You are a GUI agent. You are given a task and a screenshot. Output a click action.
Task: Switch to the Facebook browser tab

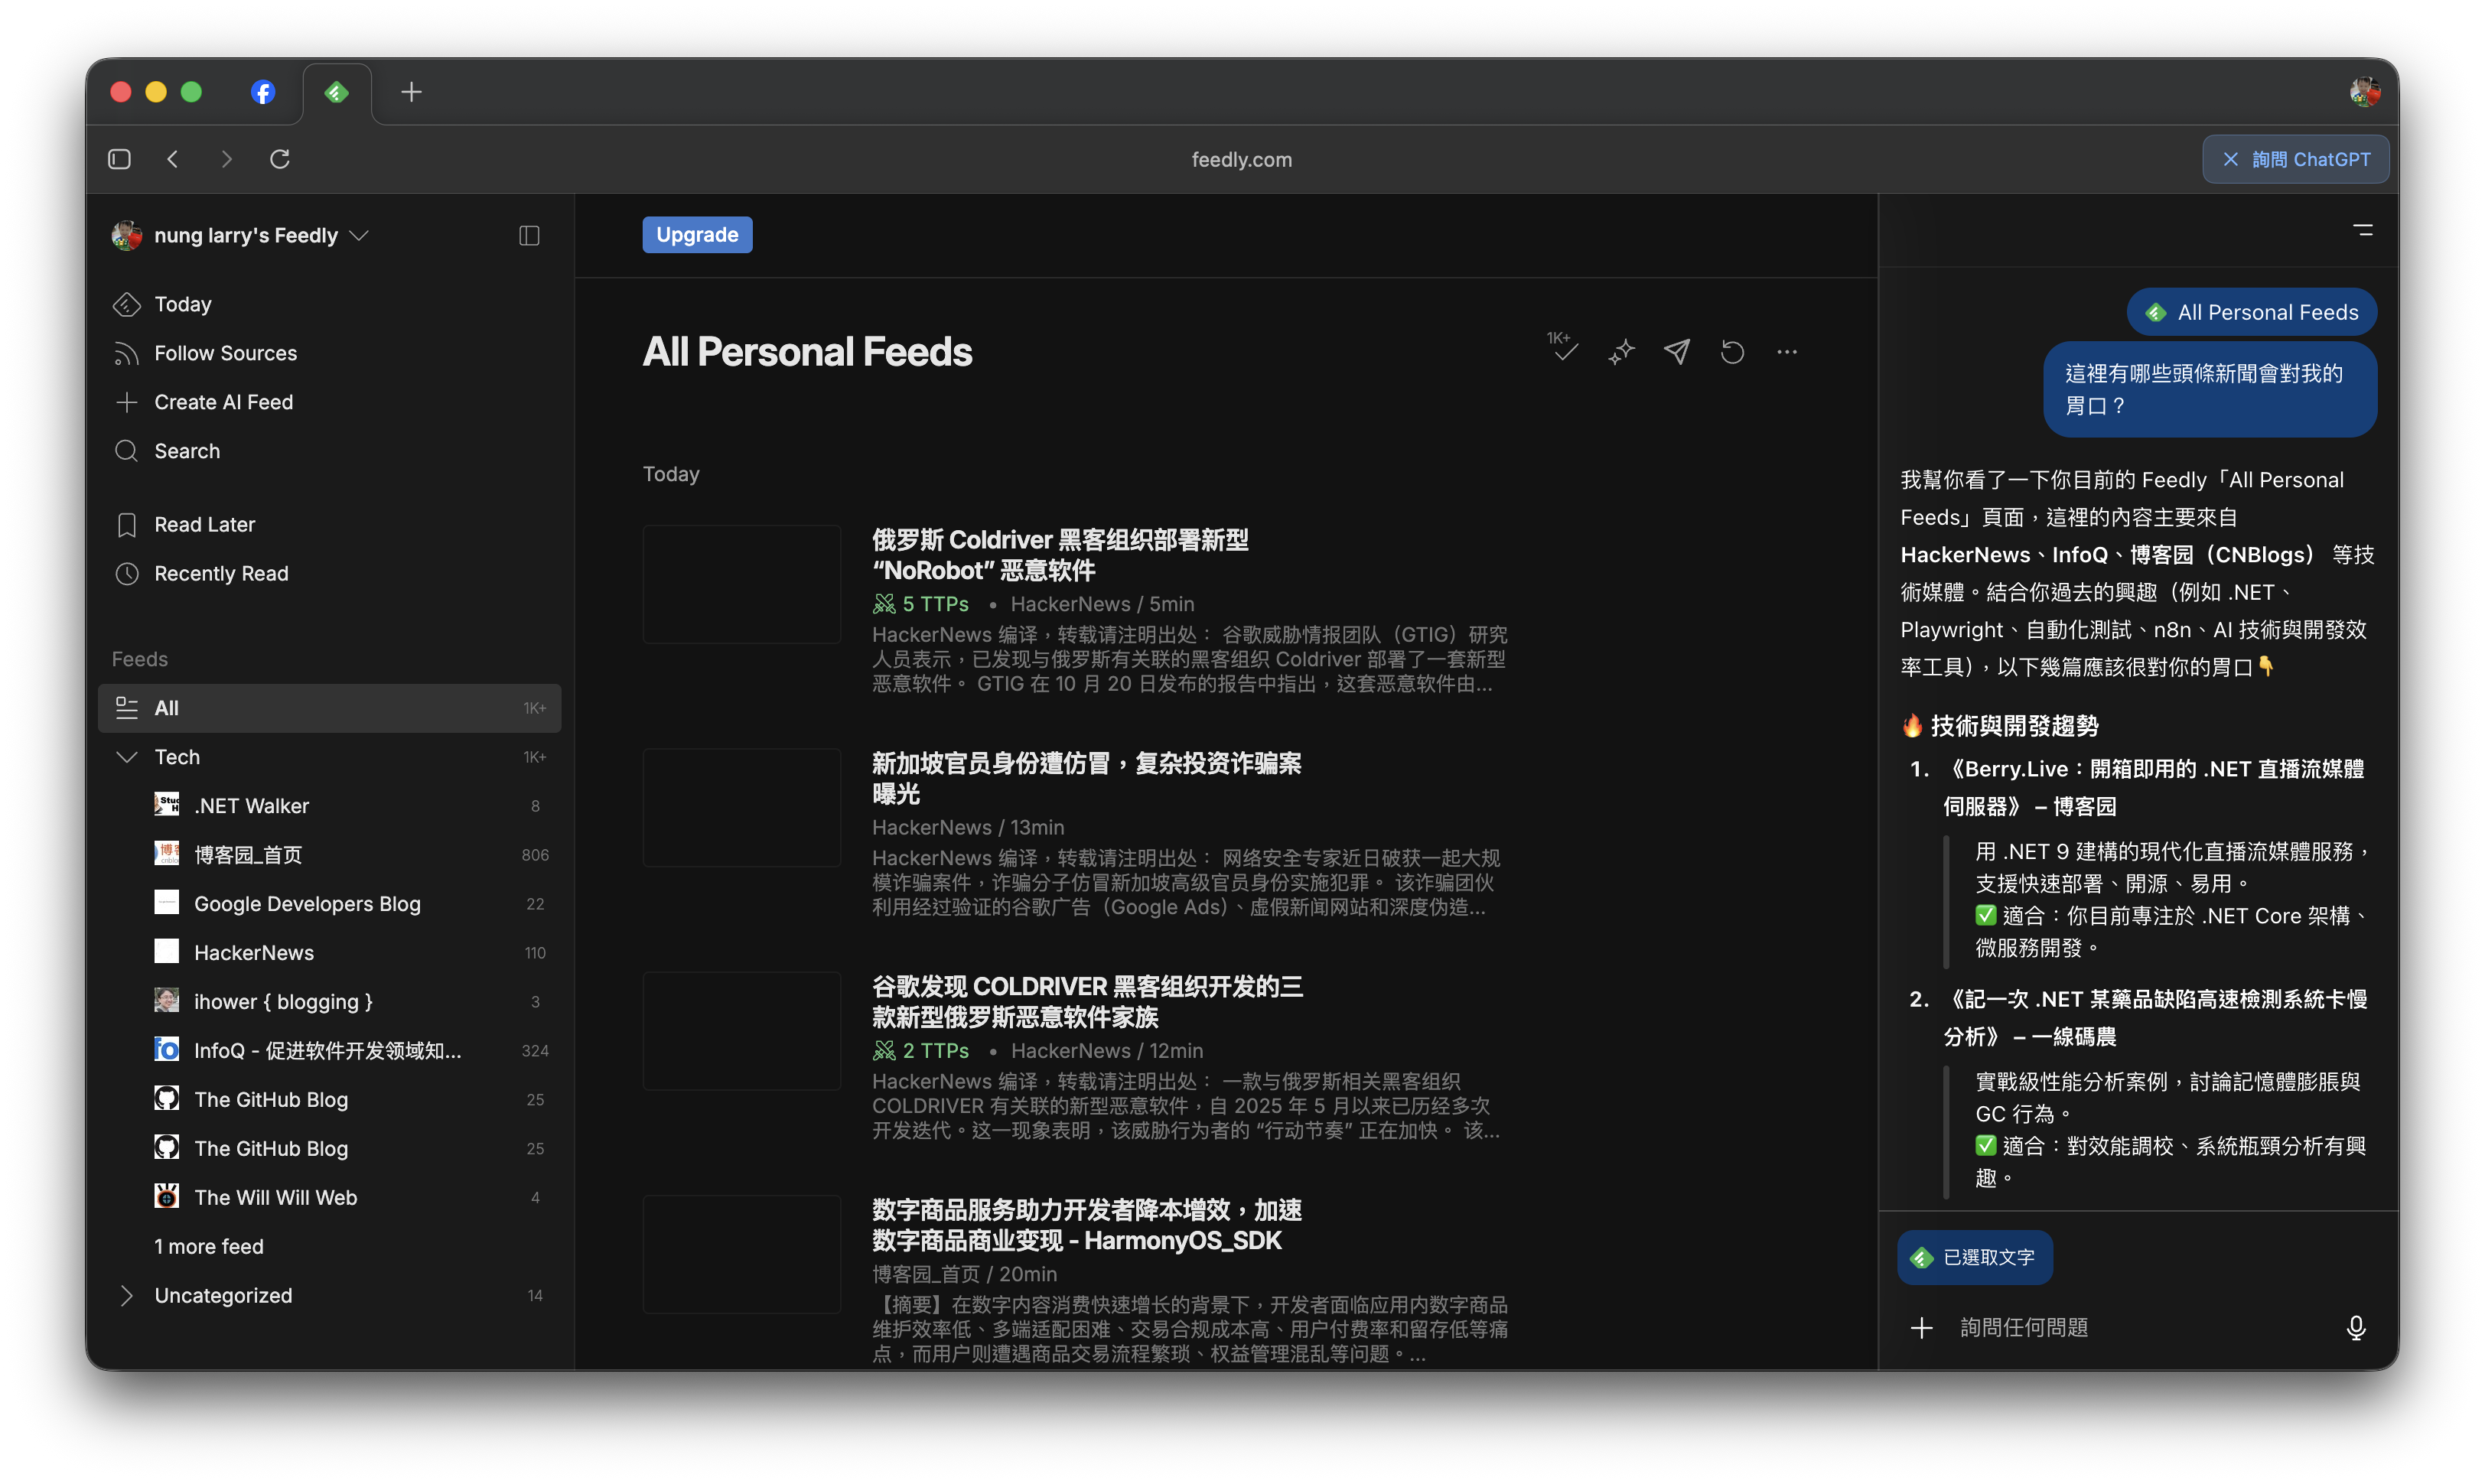click(262, 92)
